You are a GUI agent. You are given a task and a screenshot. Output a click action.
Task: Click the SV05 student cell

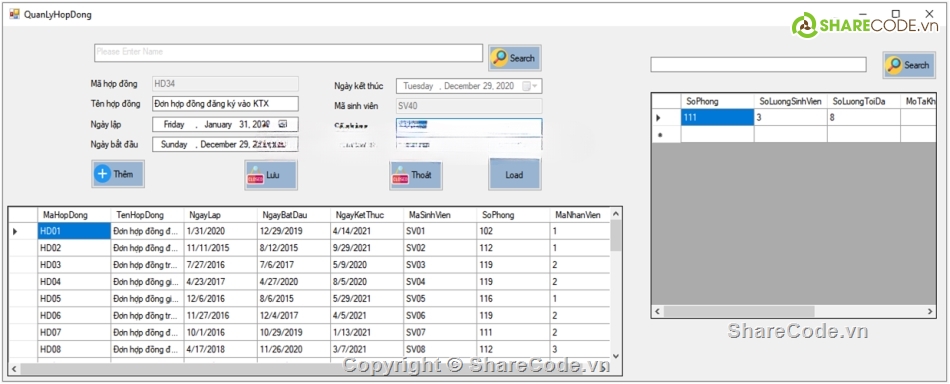coord(439,299)
